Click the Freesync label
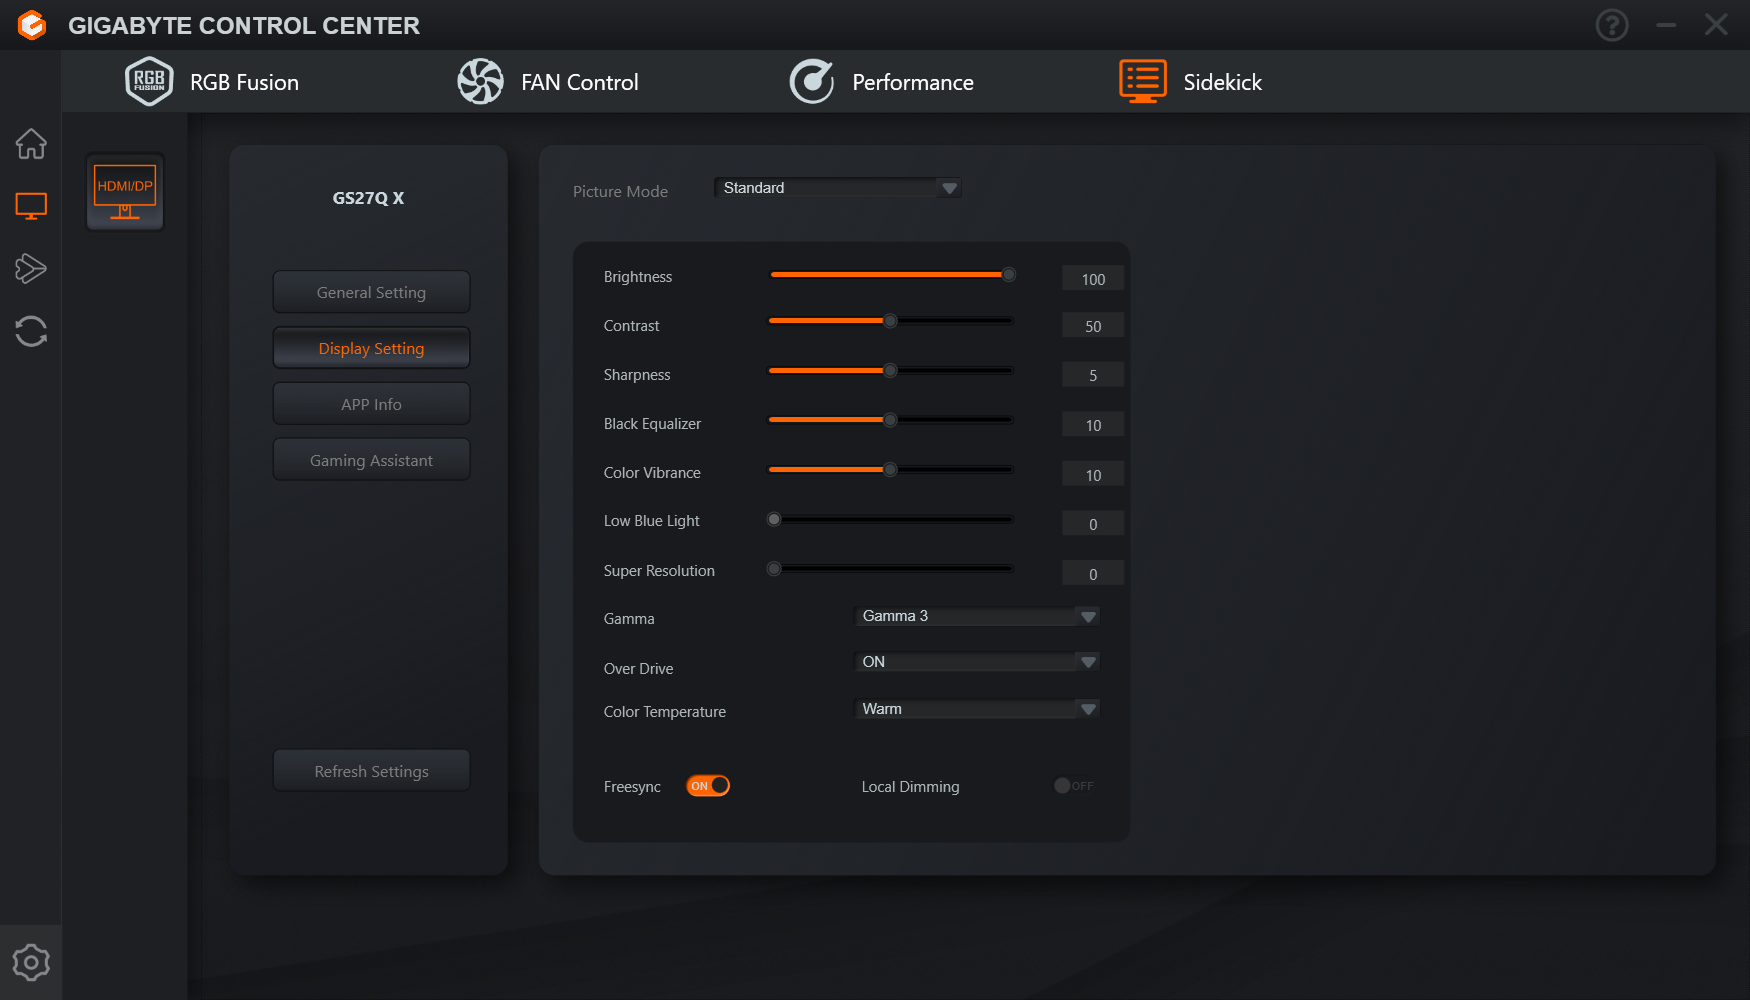1750x1000 pixels. tap(632, 787)
